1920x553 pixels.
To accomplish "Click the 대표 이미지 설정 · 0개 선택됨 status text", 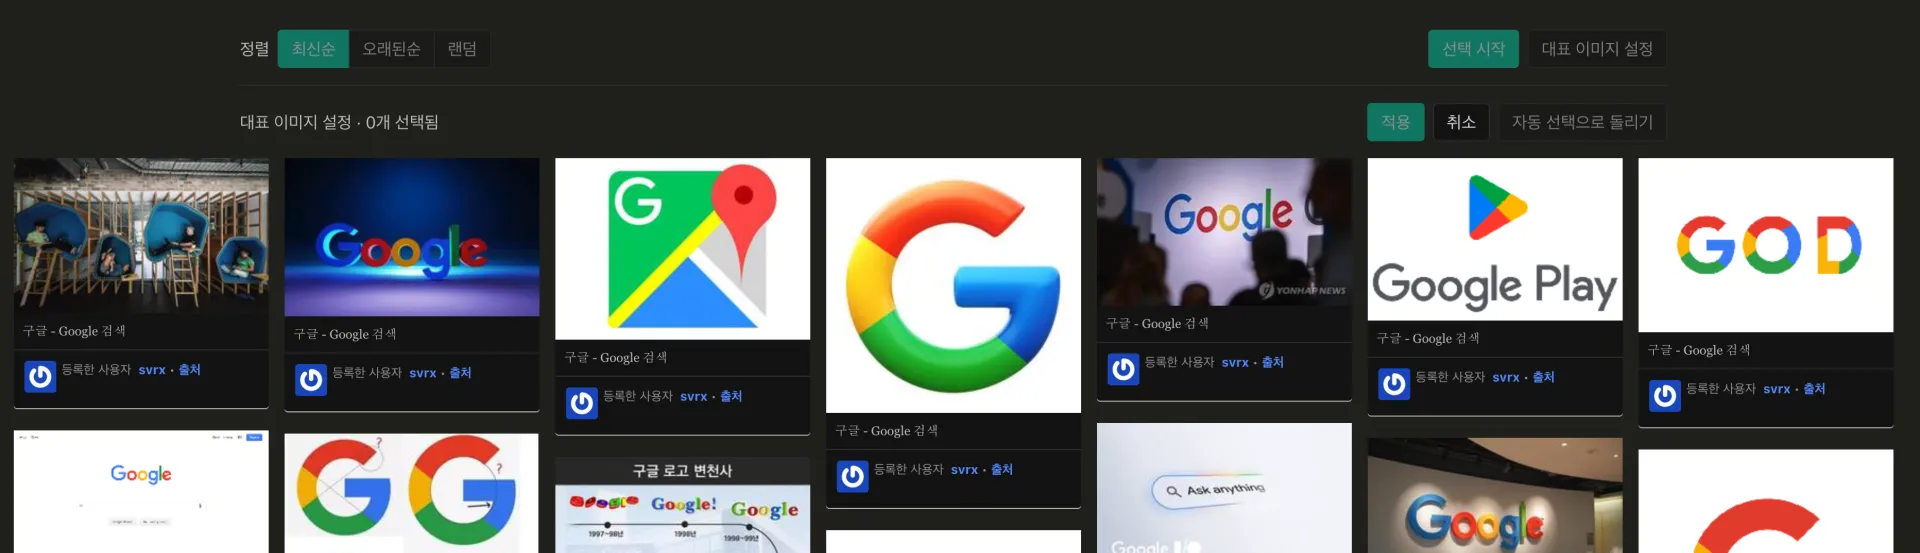I will pyautogui.click(x=339, y=122).
